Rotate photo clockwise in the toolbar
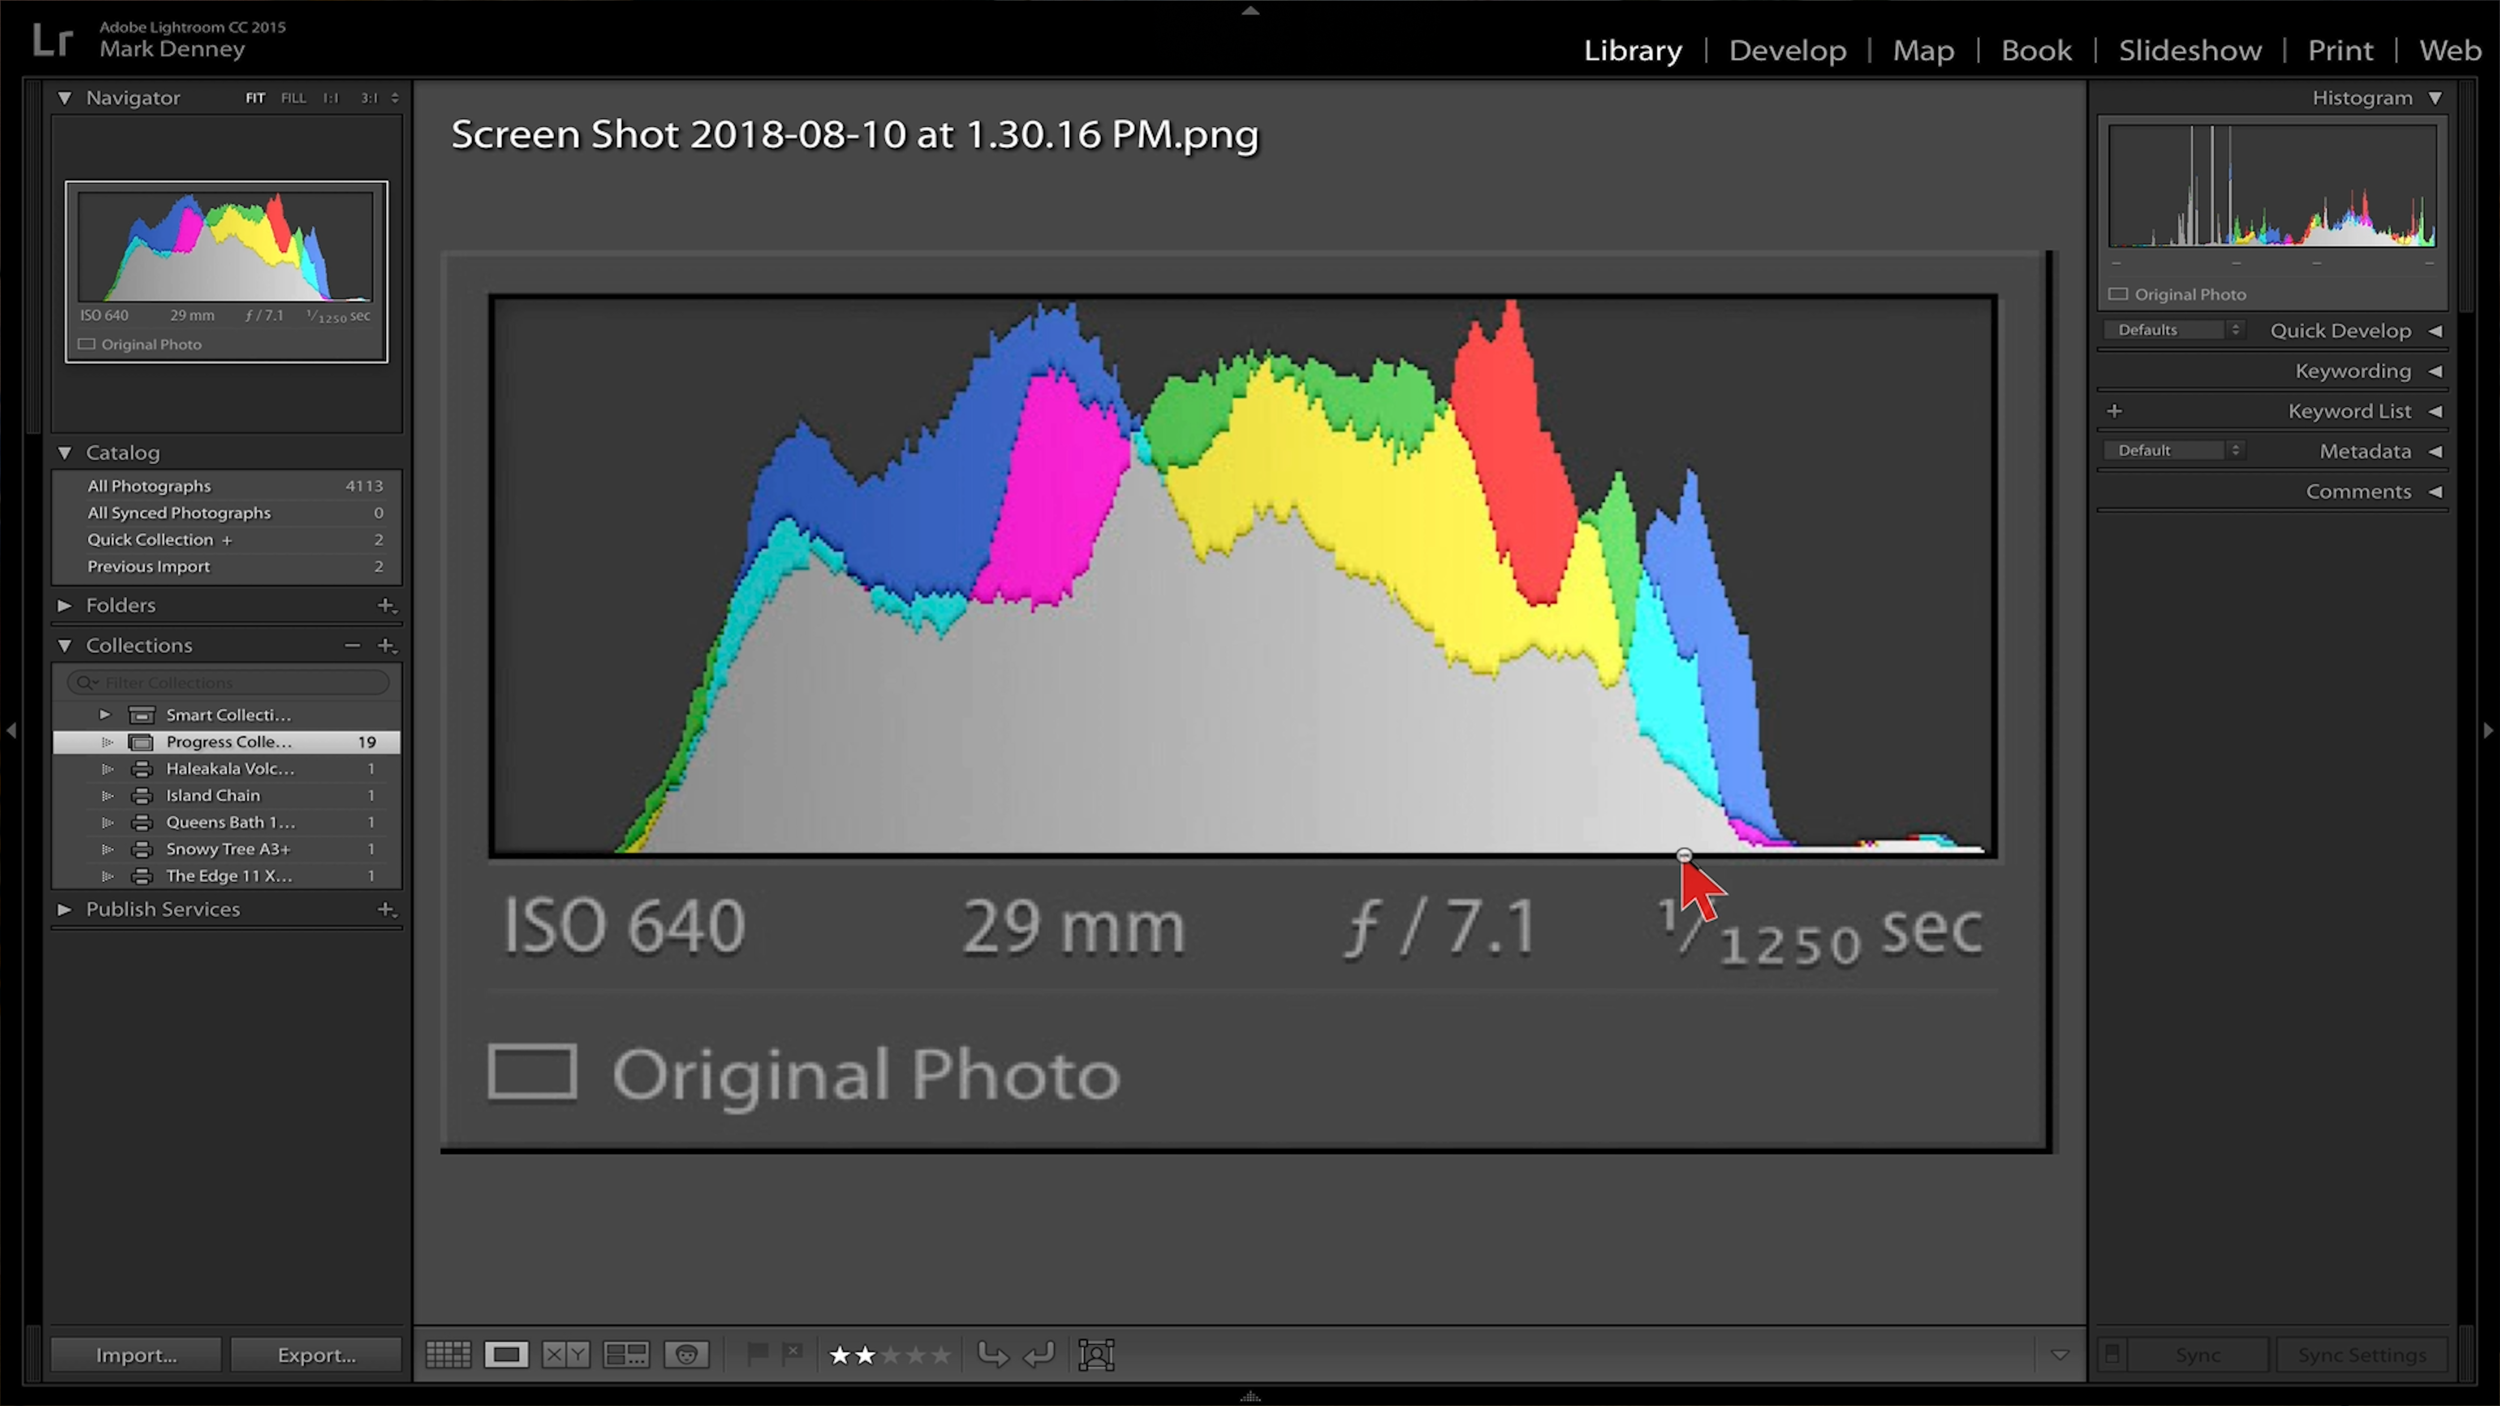2500x1406 pixels. click(x=1040, y=1355)
